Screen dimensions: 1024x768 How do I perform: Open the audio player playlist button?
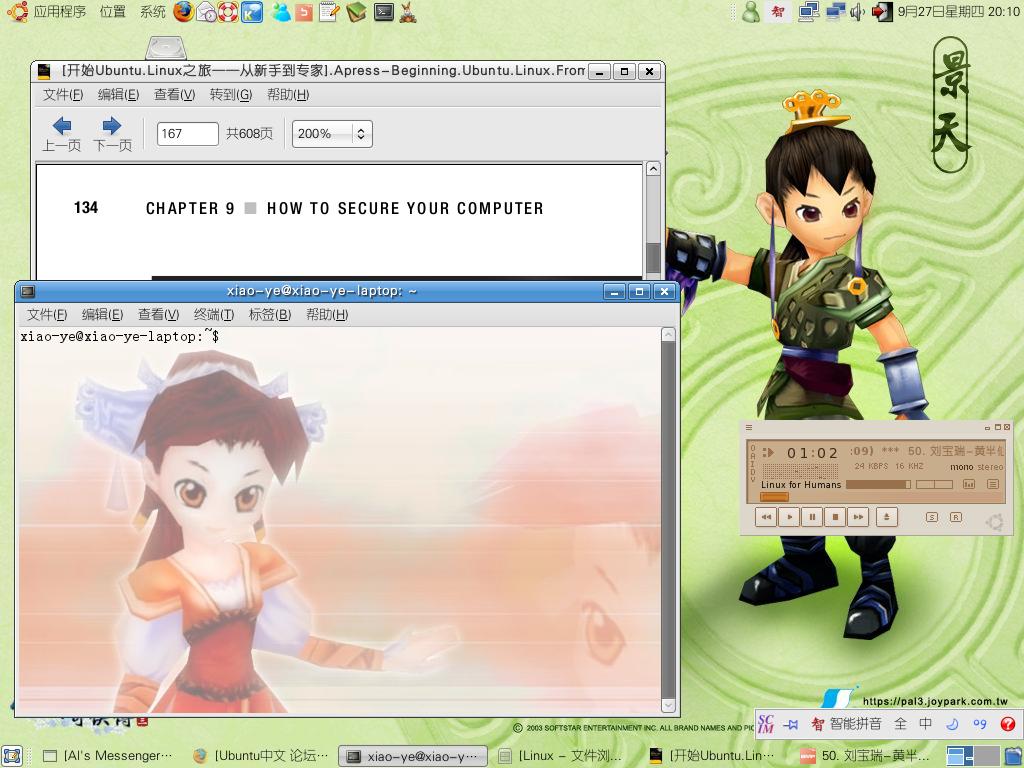[993, 484]
